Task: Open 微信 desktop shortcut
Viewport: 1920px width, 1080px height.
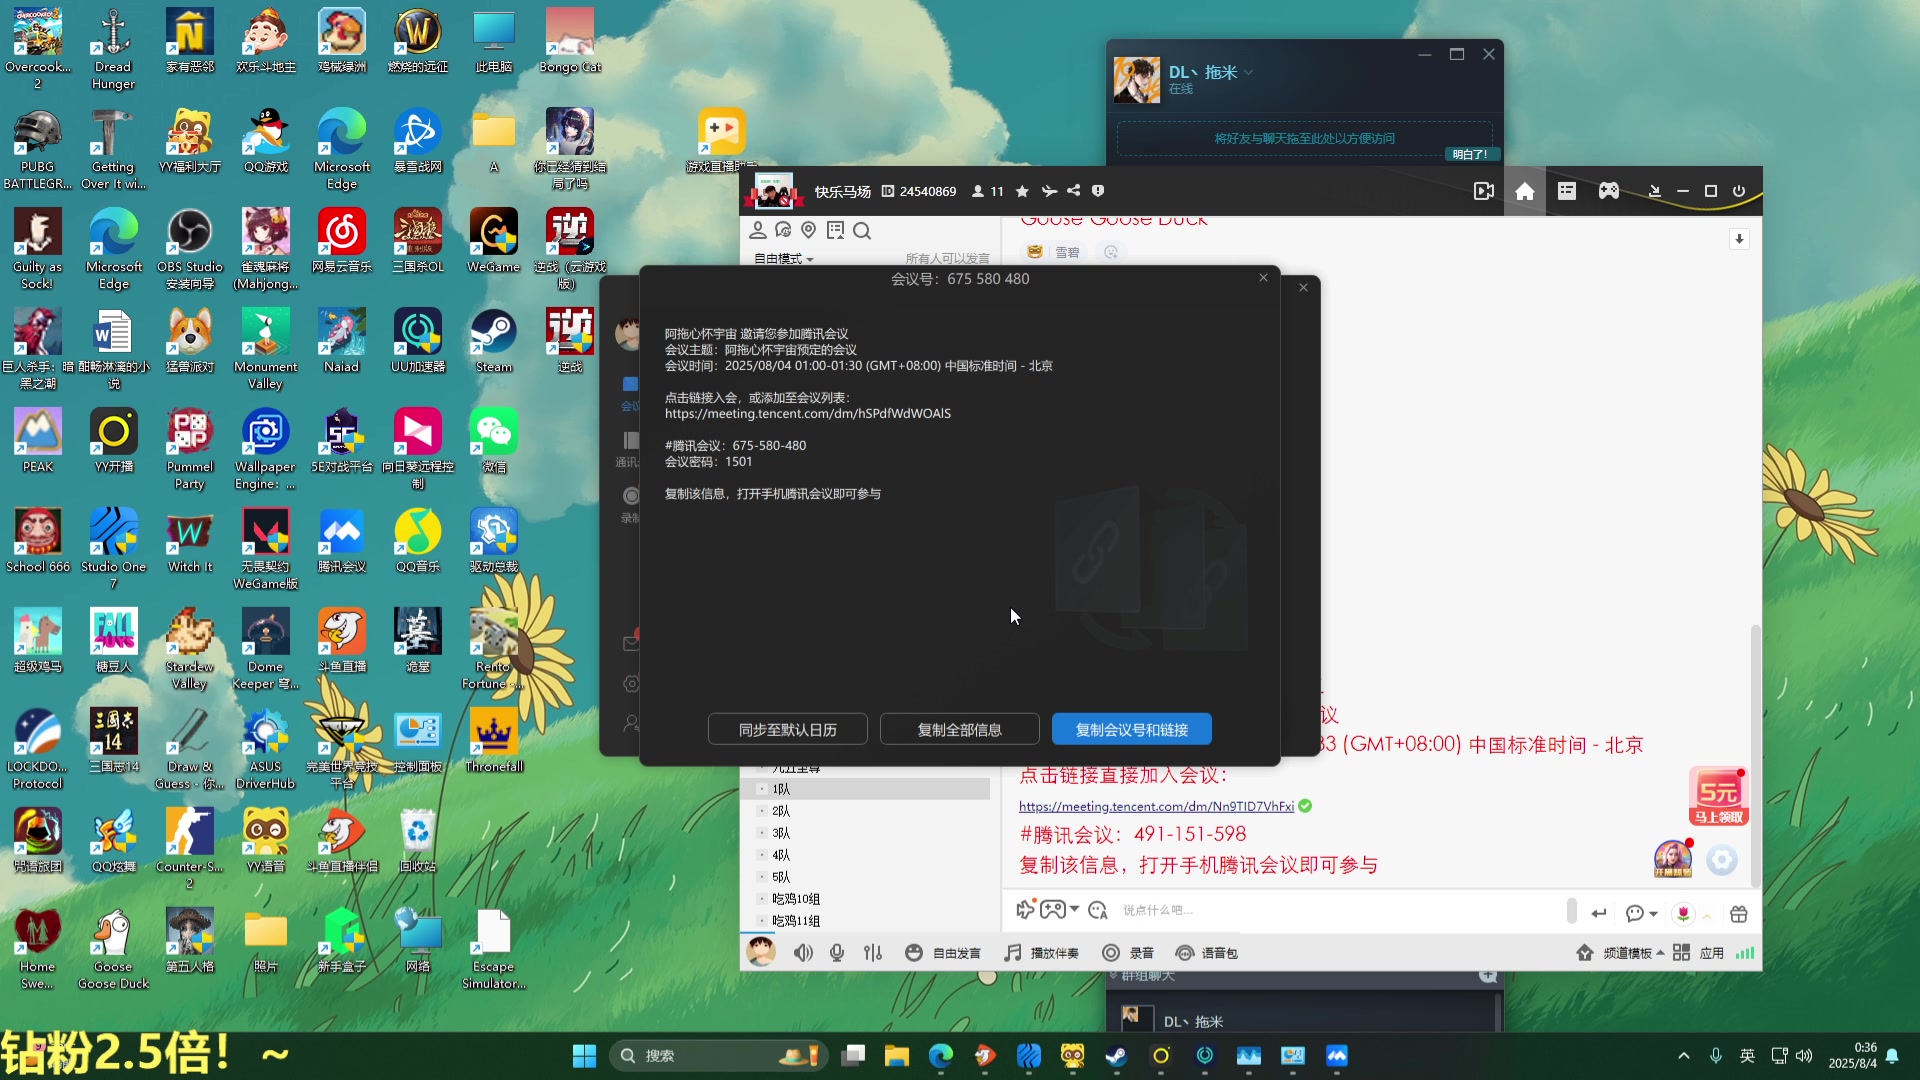Action: coord(494,441)
